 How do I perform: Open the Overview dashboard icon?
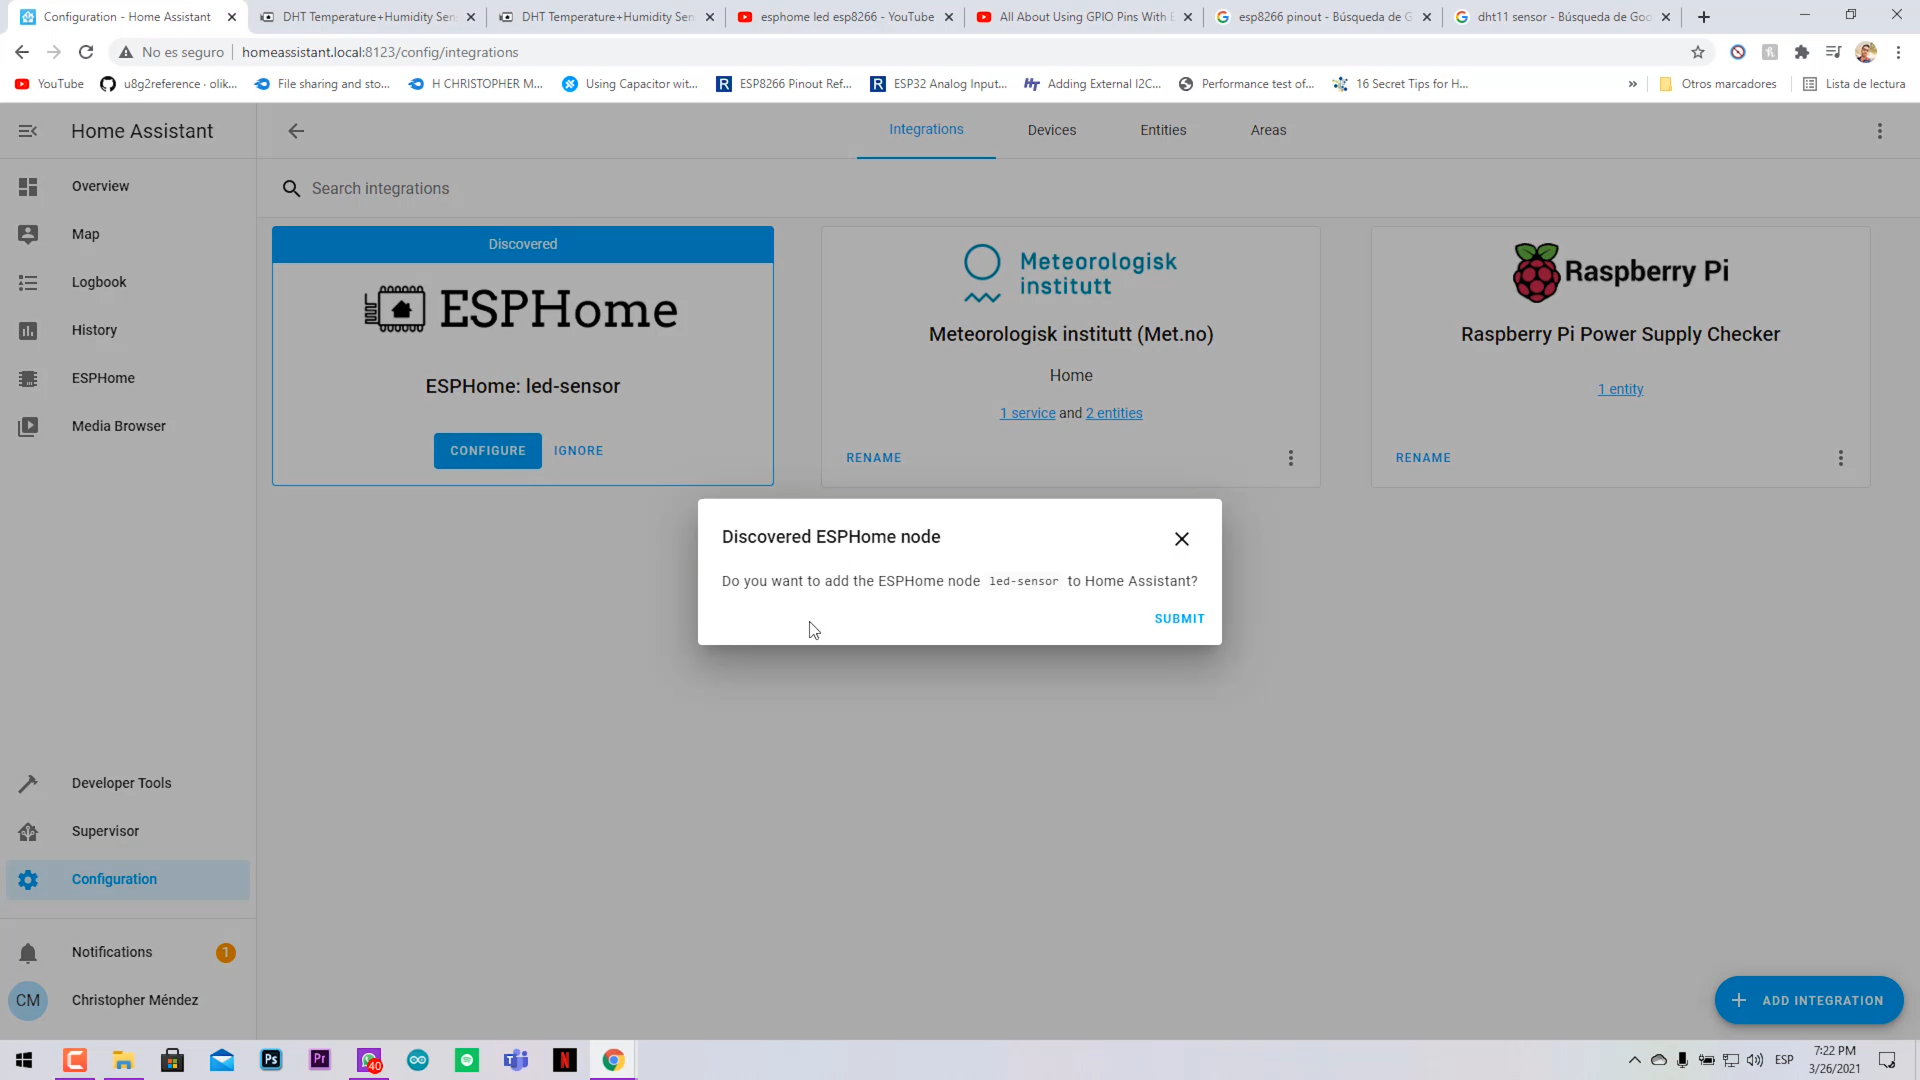(x=28, y=187)
